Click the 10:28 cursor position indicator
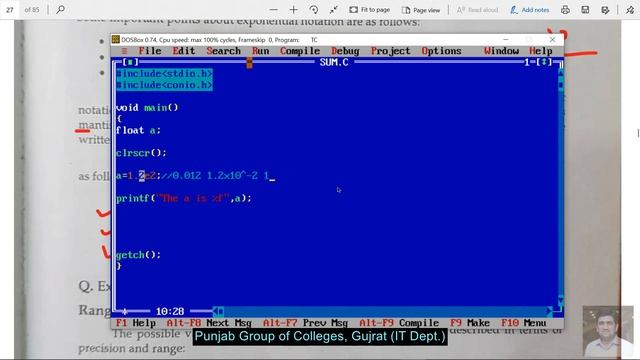This screenshot has height=360, width=640. [170, 311]
